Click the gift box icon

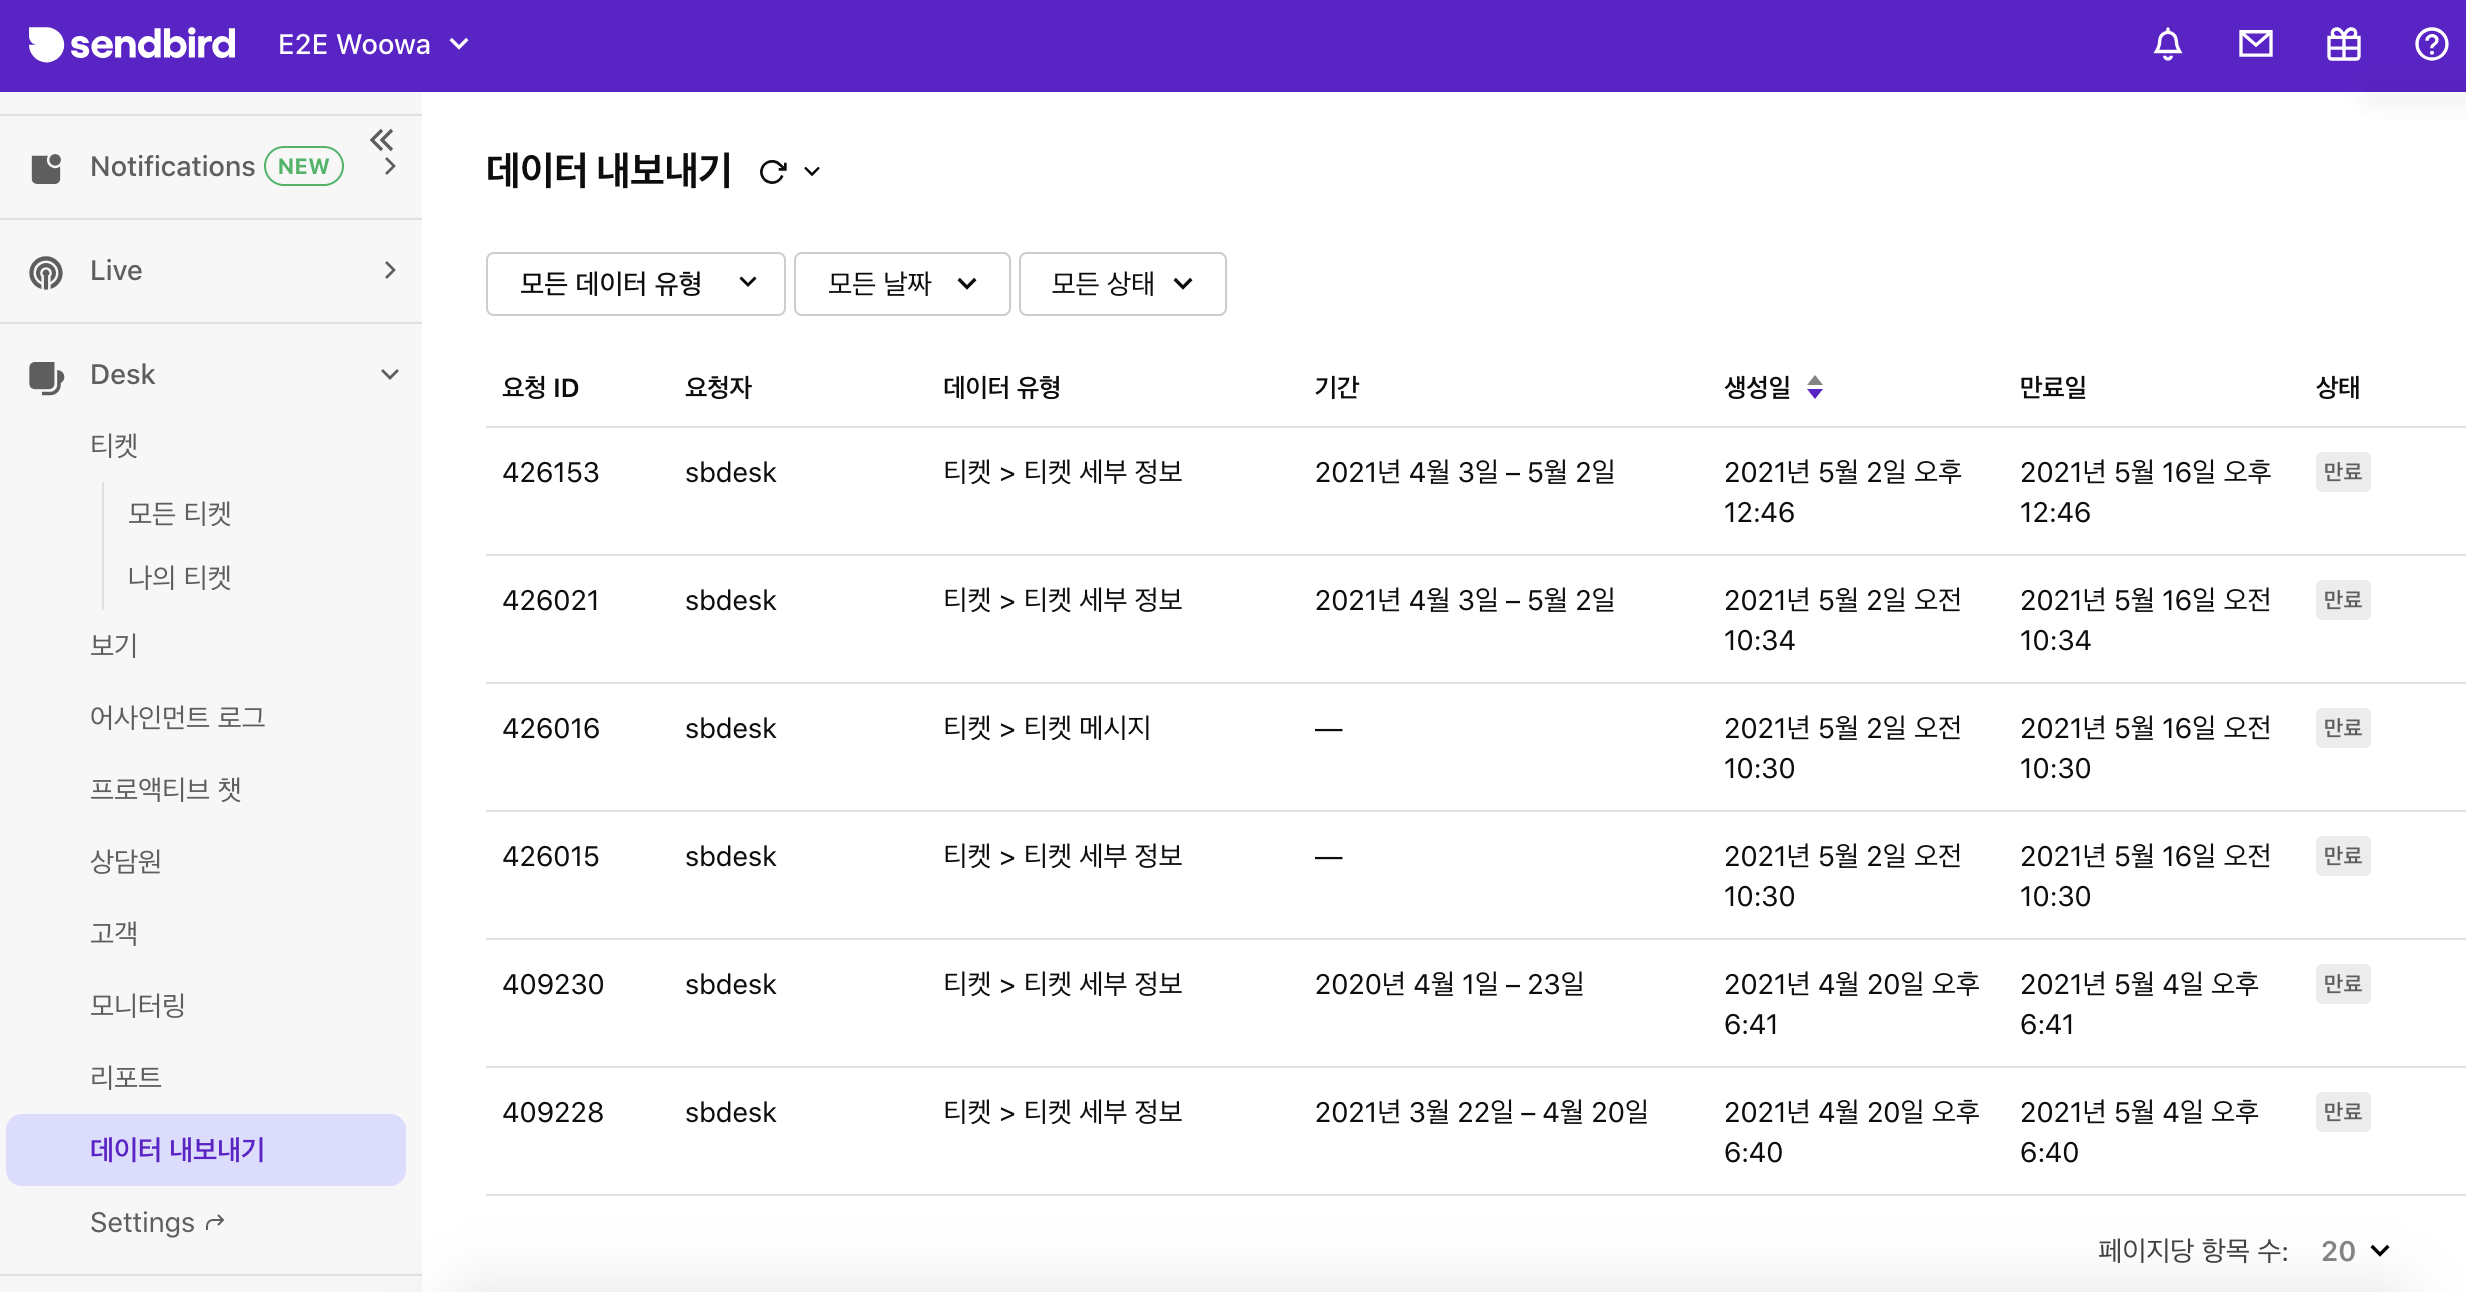[2343, 44]
